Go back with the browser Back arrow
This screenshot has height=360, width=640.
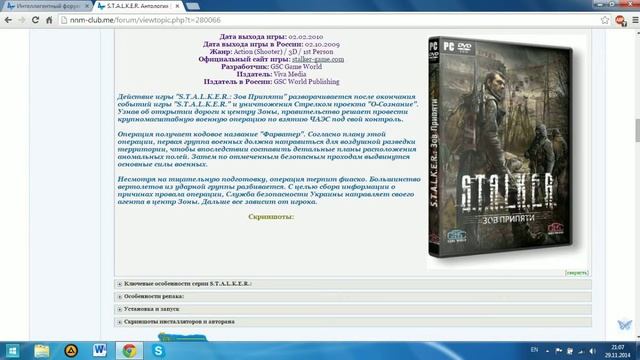pyautogui.click(x=8, y=20)
